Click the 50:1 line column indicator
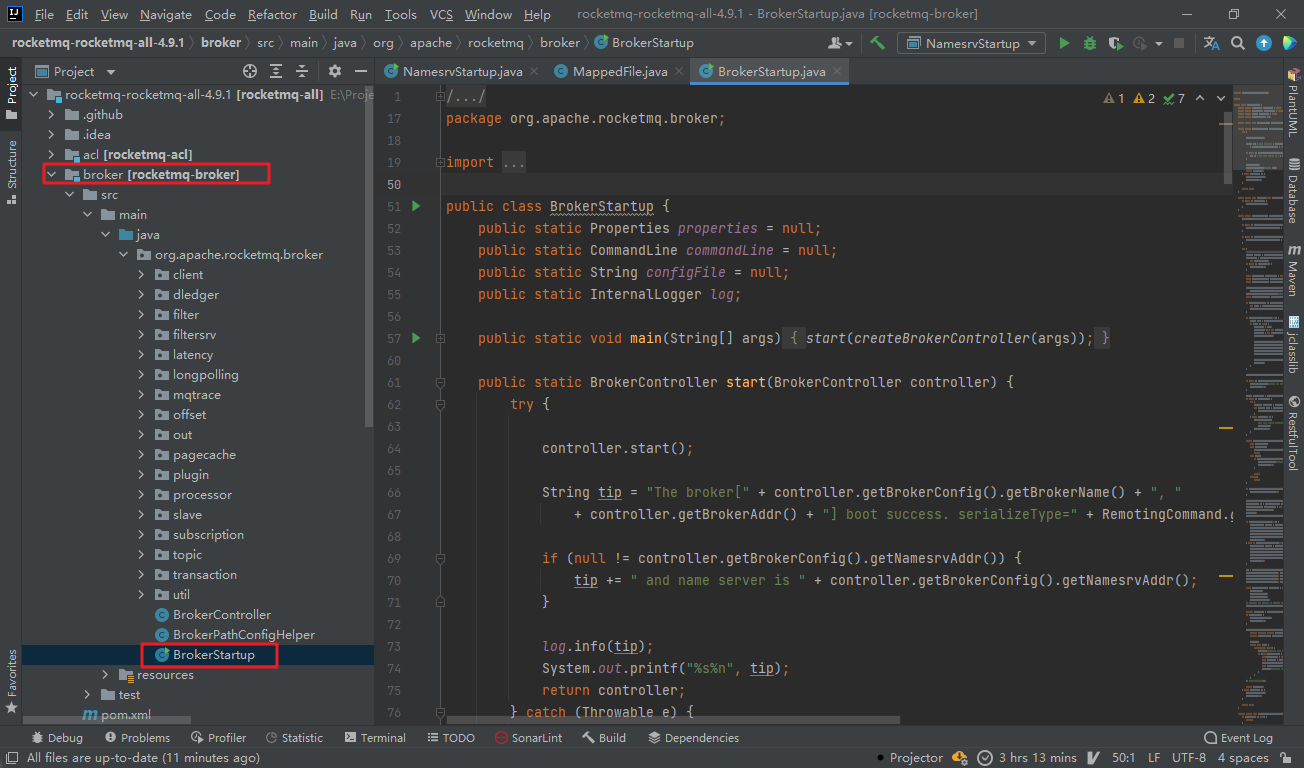 pyautogui.click(x=1123, y=758)
